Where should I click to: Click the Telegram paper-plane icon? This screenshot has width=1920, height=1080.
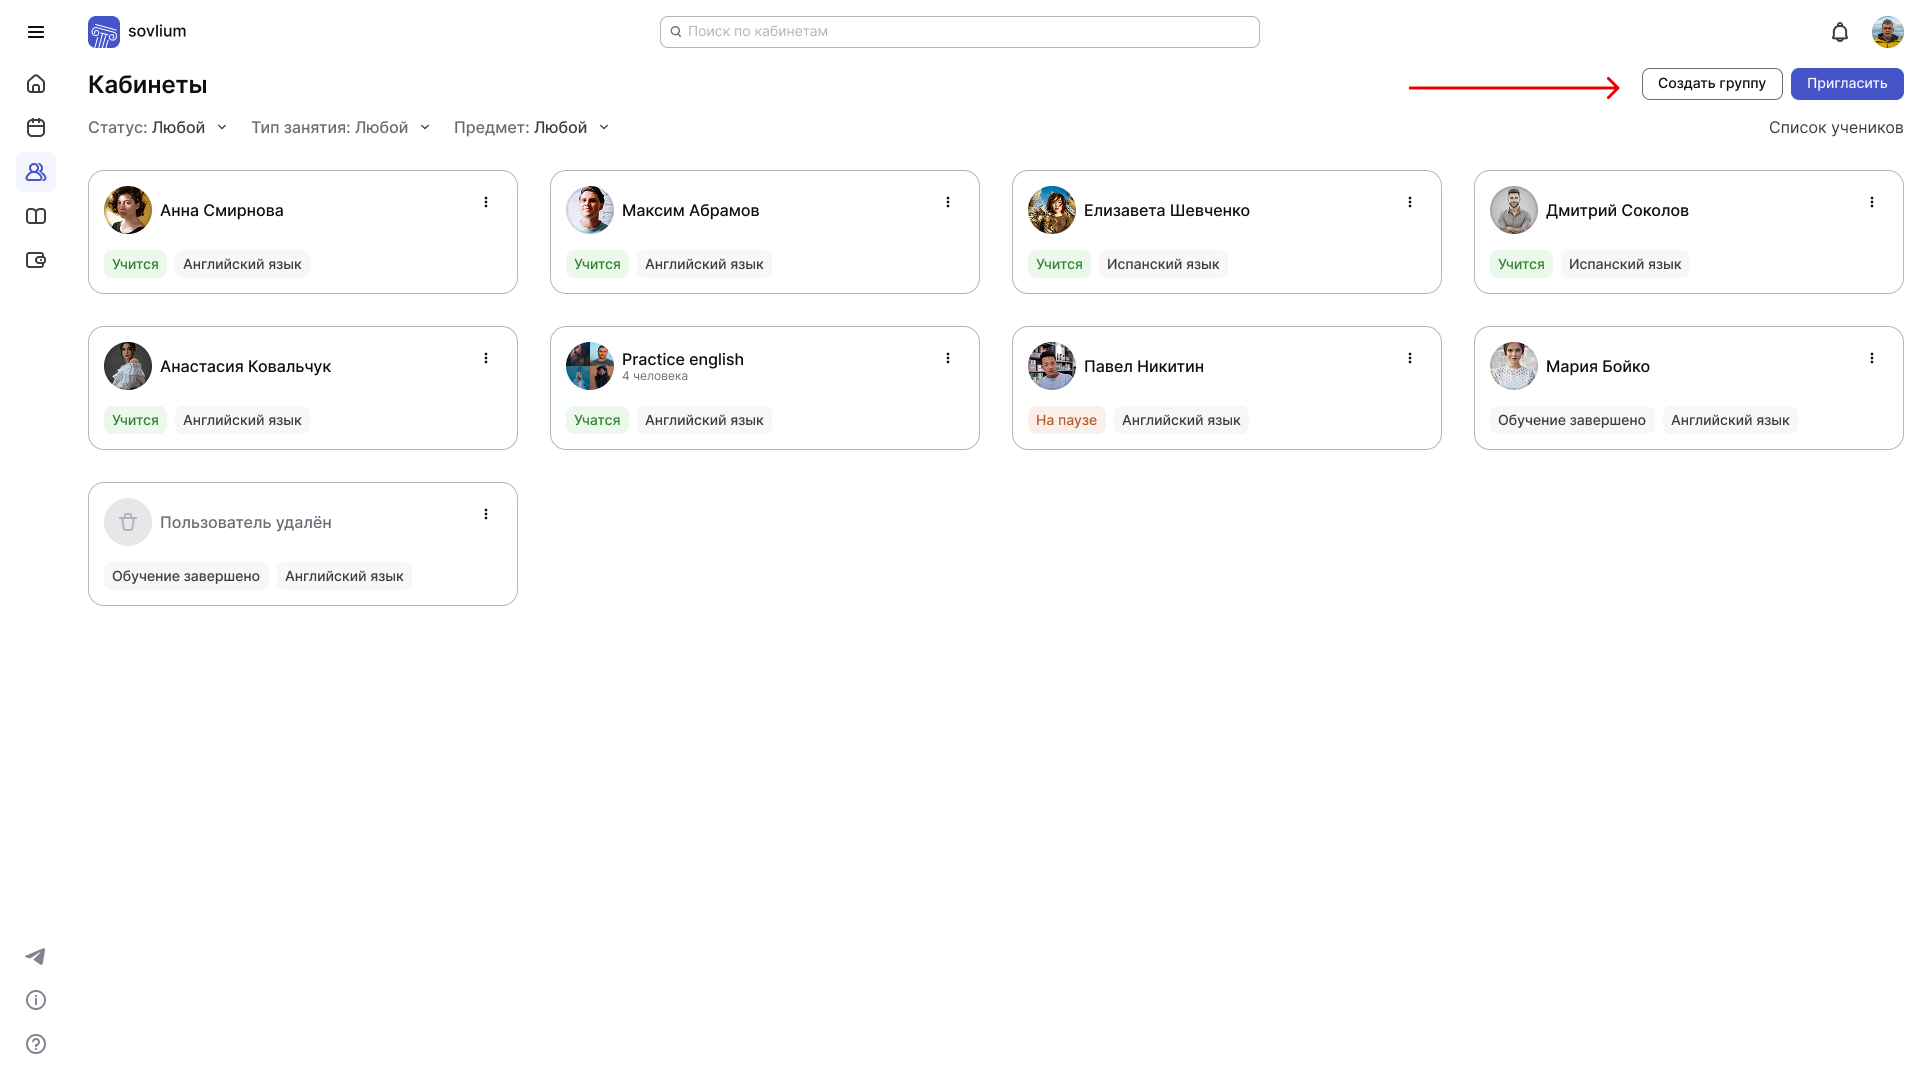click(36, 956)
